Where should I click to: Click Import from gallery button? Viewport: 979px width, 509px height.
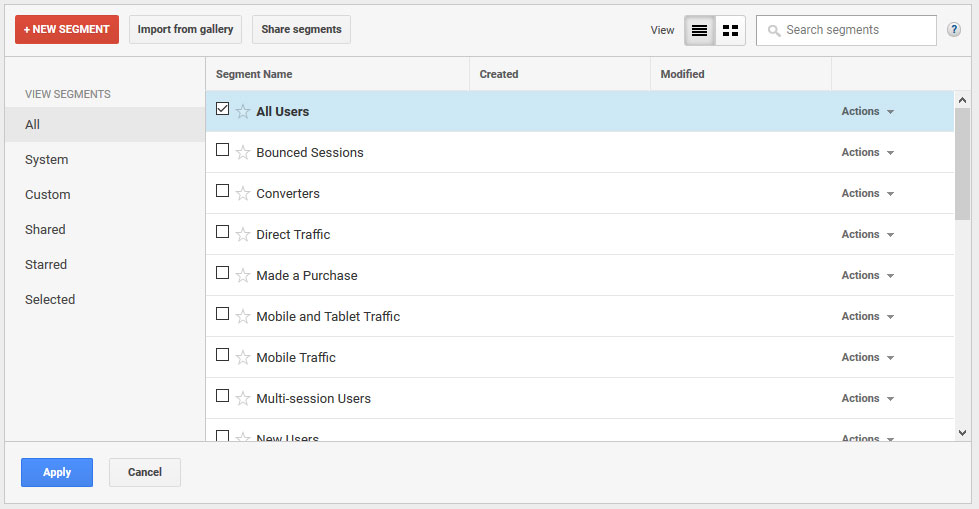pos(185,29)
